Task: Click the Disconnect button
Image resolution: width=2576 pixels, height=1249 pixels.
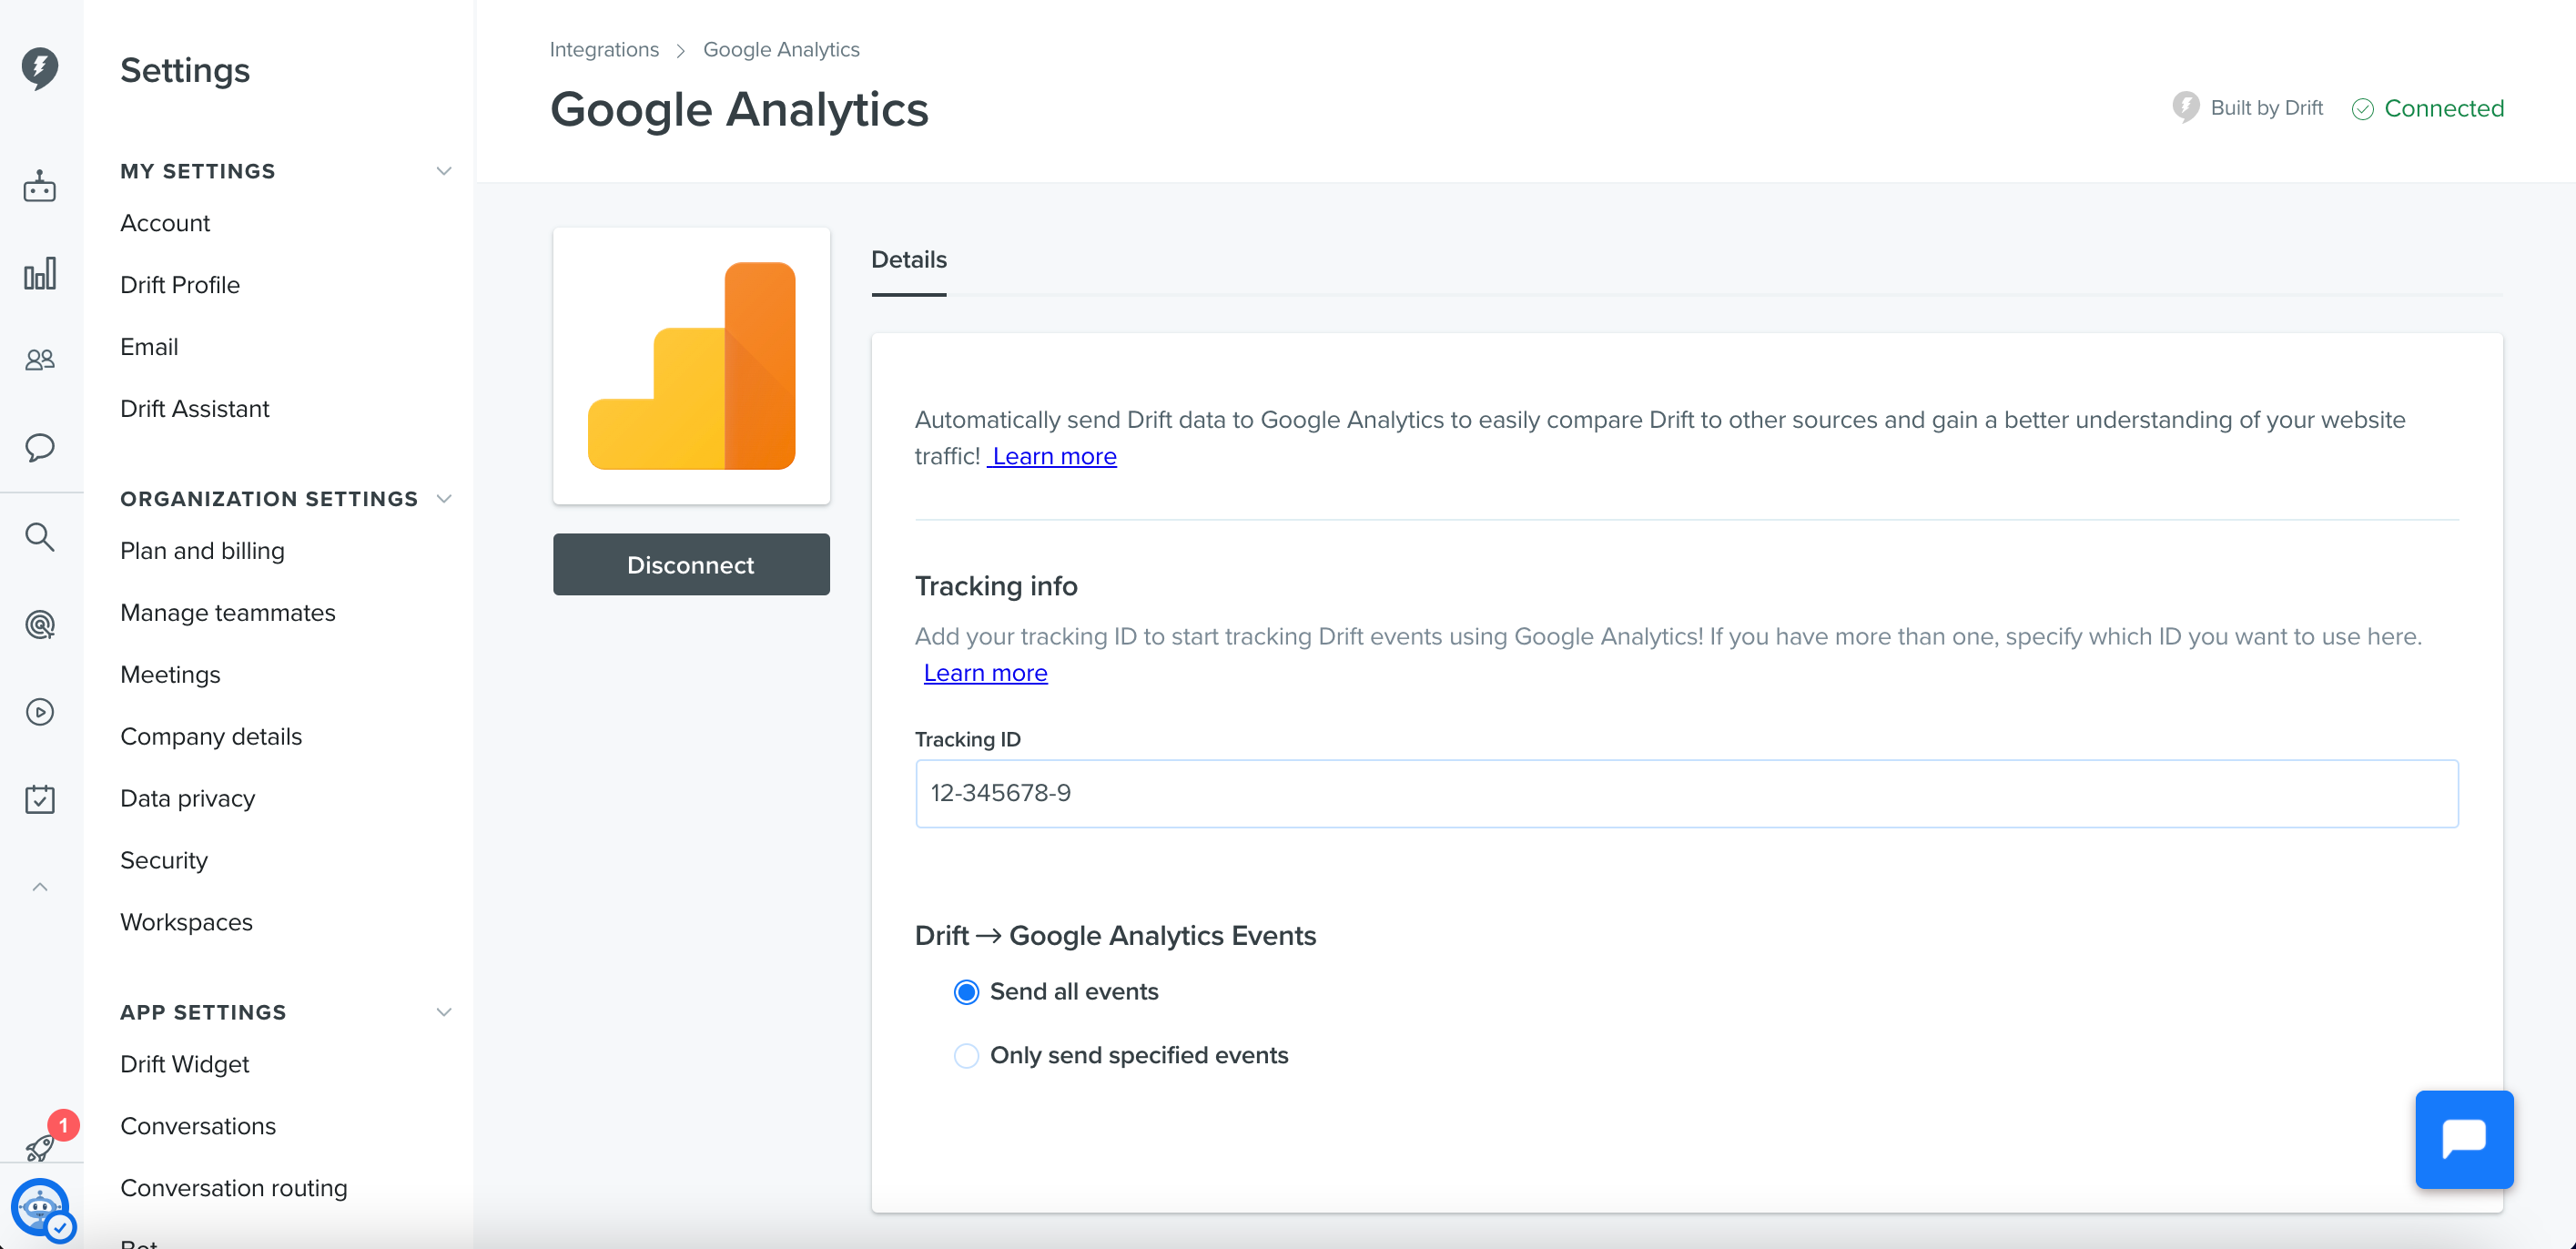Action: click(x=691, y=565)
